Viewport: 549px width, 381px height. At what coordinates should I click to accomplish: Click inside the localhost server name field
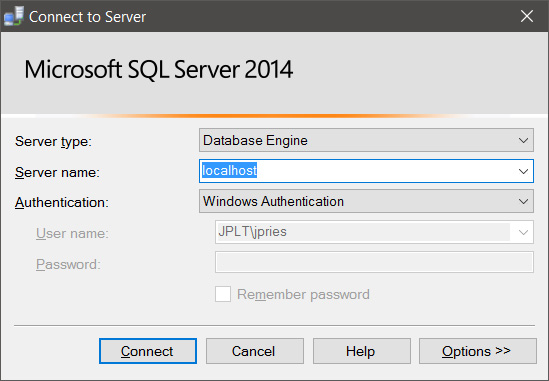[x=366, y=171]
